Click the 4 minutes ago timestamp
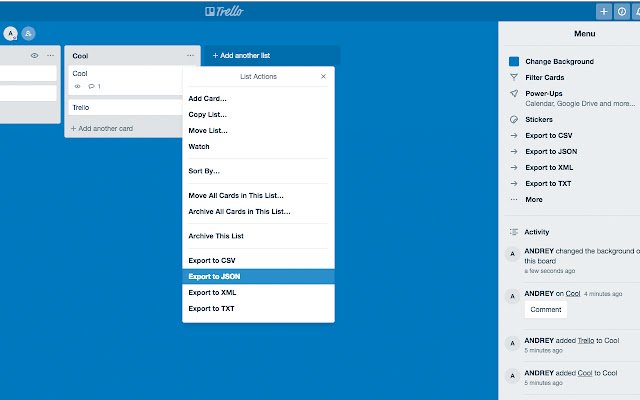This screenshot has height=400, width=640. click(603, 294)
